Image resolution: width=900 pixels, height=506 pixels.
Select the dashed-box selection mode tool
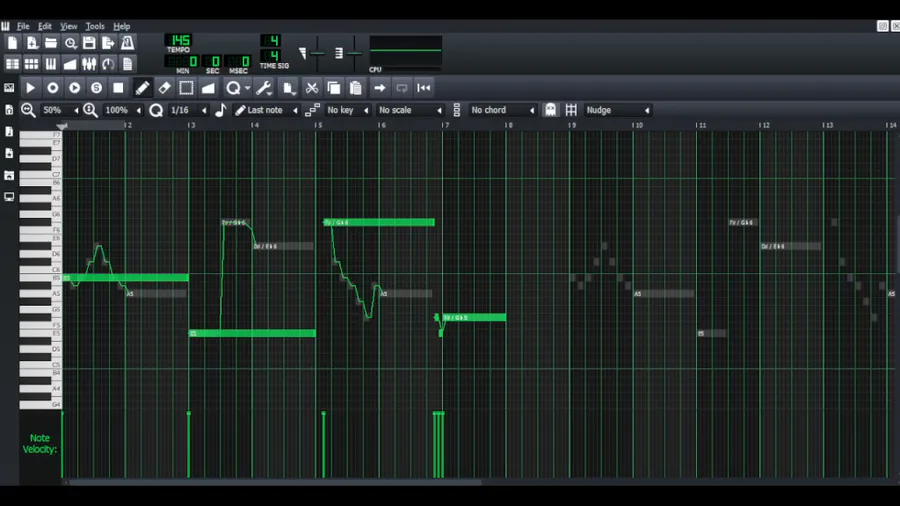[186, 88]
